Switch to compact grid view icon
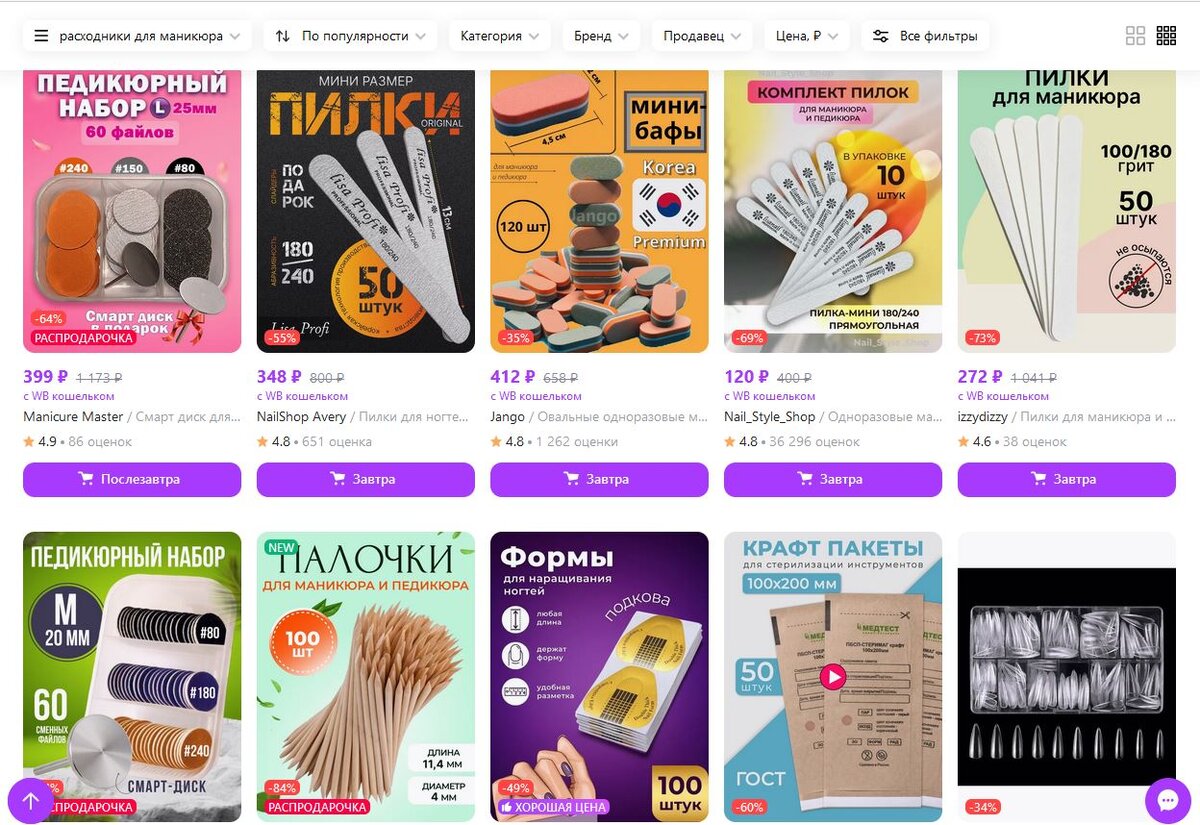Viewport: 1200px width, 825px height. point(1166,36)
